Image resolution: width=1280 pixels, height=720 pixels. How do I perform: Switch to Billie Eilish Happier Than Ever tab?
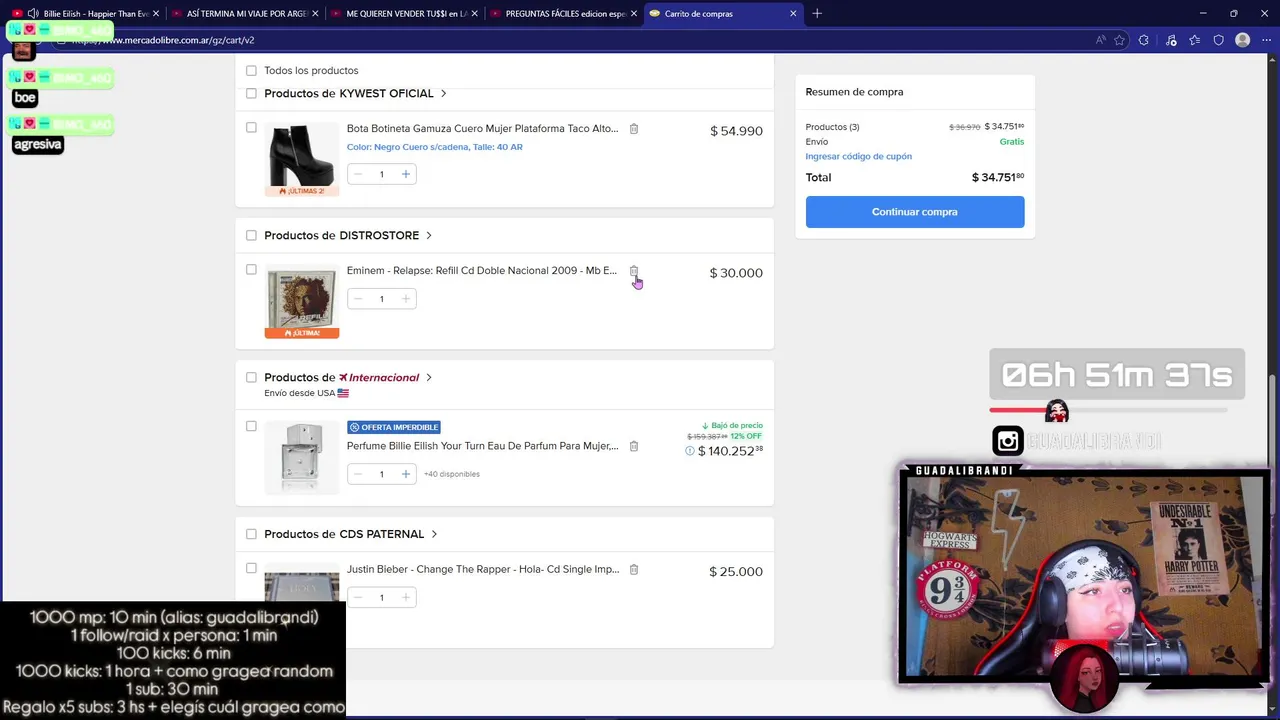87,14
